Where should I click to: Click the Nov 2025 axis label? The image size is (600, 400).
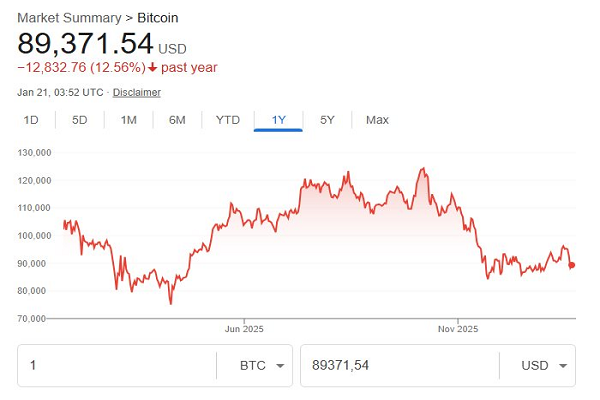pyautogui.click(x=461, y=328)
